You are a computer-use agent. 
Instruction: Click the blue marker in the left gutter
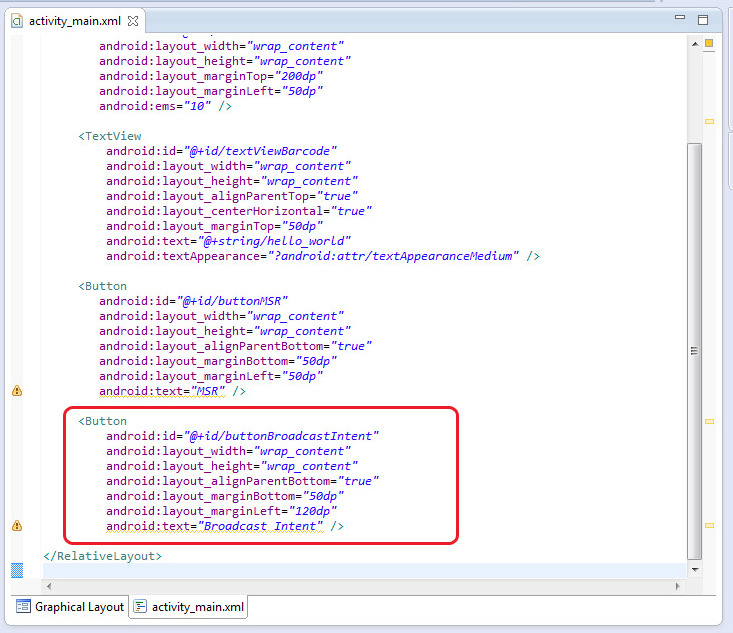(x=16, y=570)
